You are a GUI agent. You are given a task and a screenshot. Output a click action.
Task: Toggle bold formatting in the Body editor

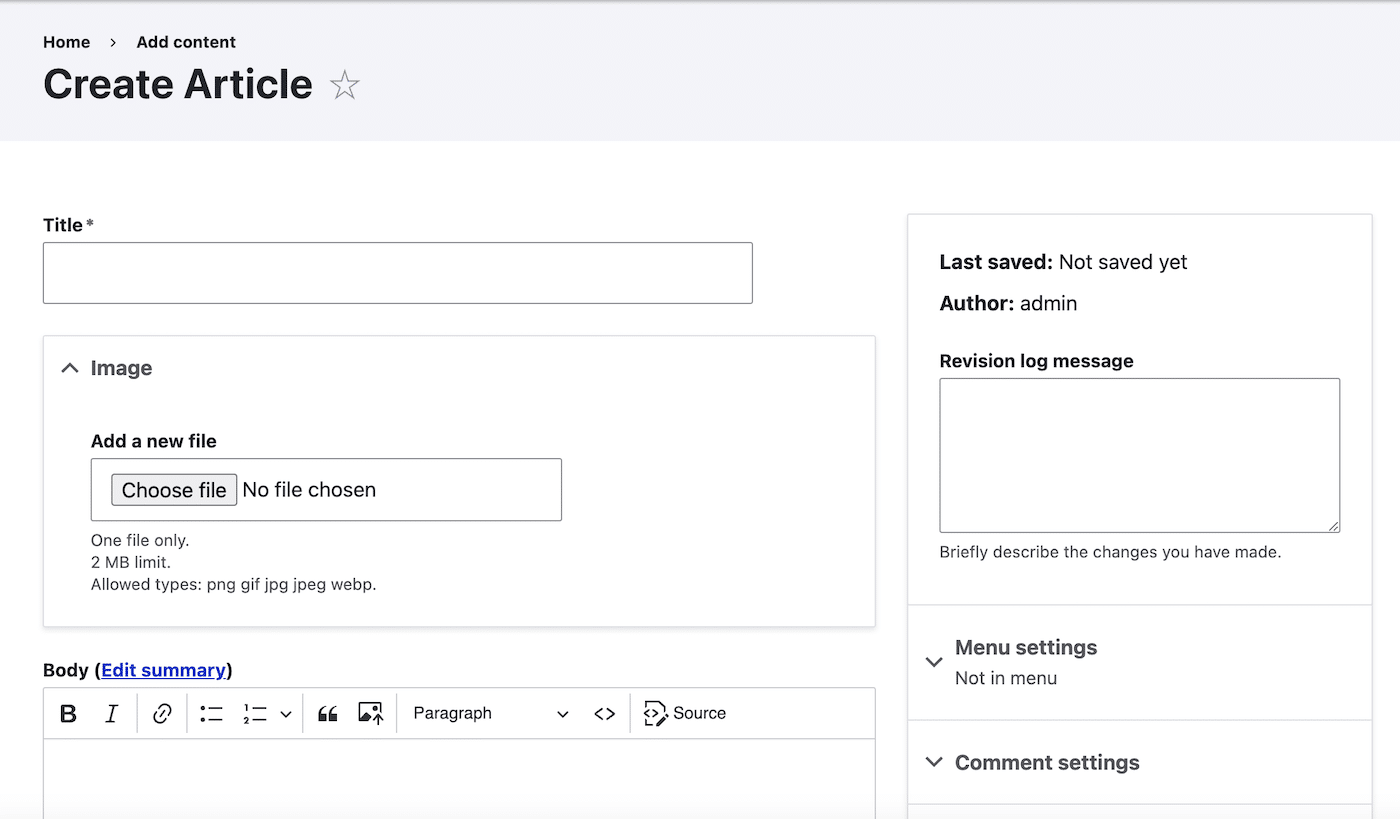click(68, 713)
